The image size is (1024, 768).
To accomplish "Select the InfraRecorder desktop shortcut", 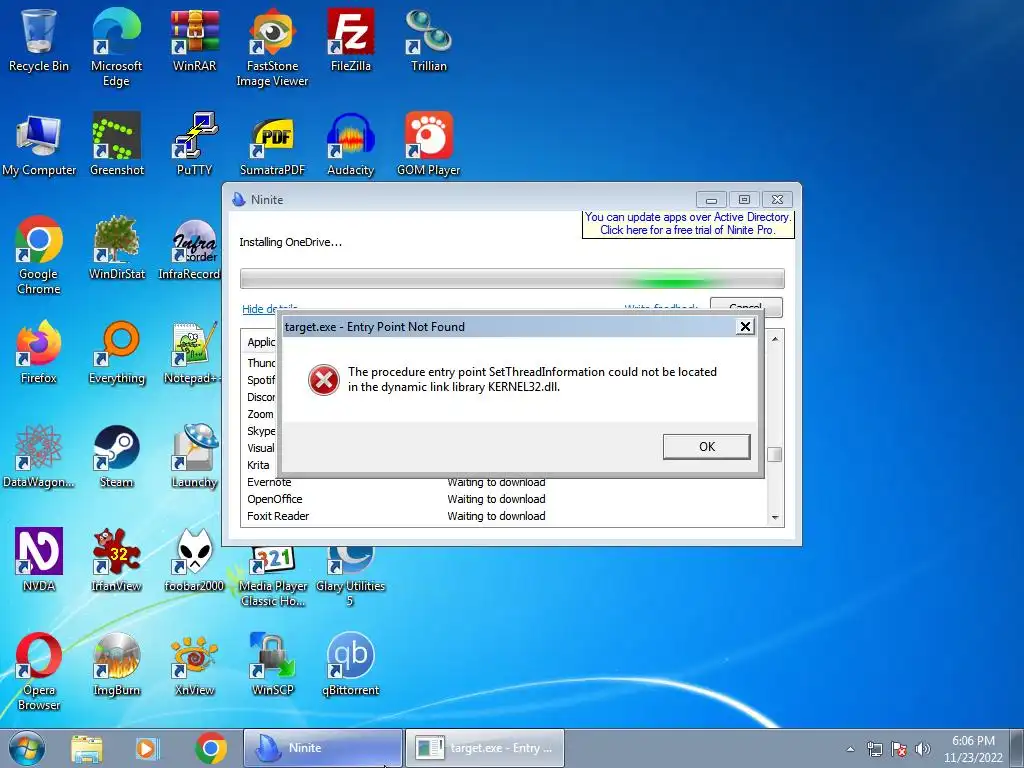I will (x=189, y=249).
